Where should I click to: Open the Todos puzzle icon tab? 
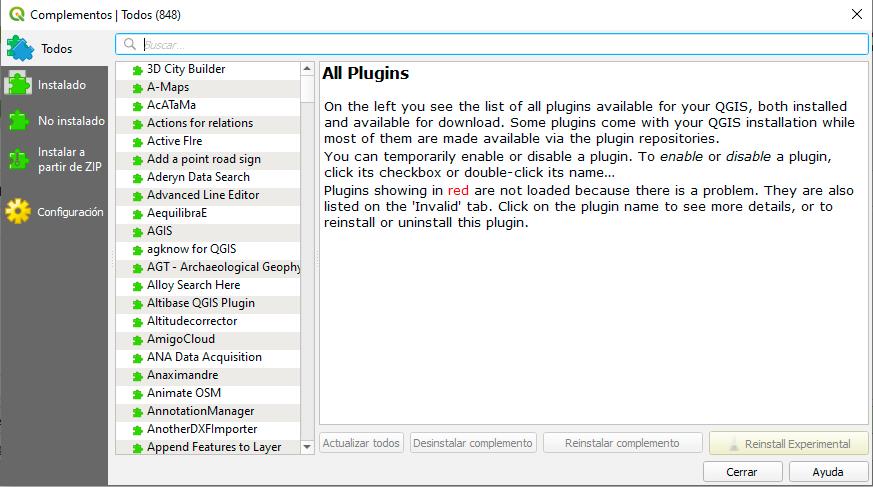coord(21,48)
